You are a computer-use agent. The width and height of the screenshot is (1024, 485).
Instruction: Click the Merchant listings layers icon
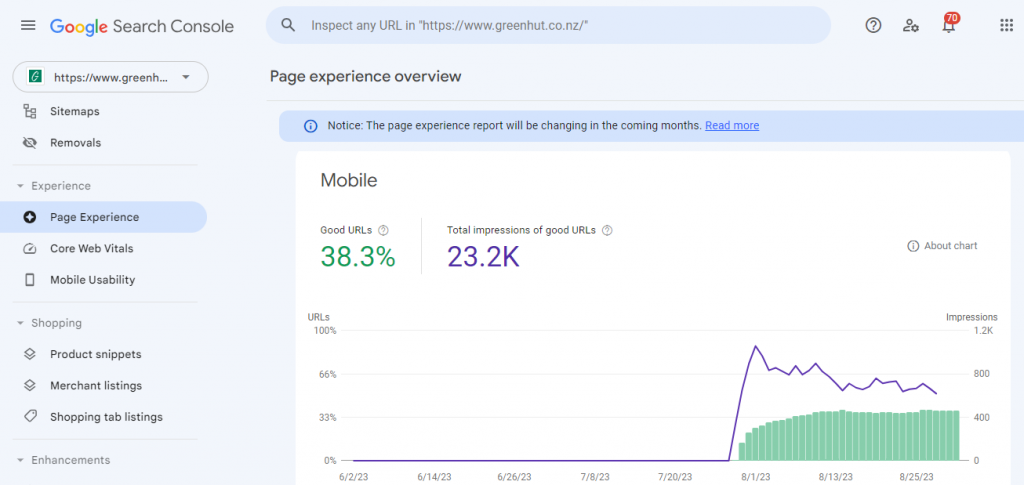click(x=29, y=386)
